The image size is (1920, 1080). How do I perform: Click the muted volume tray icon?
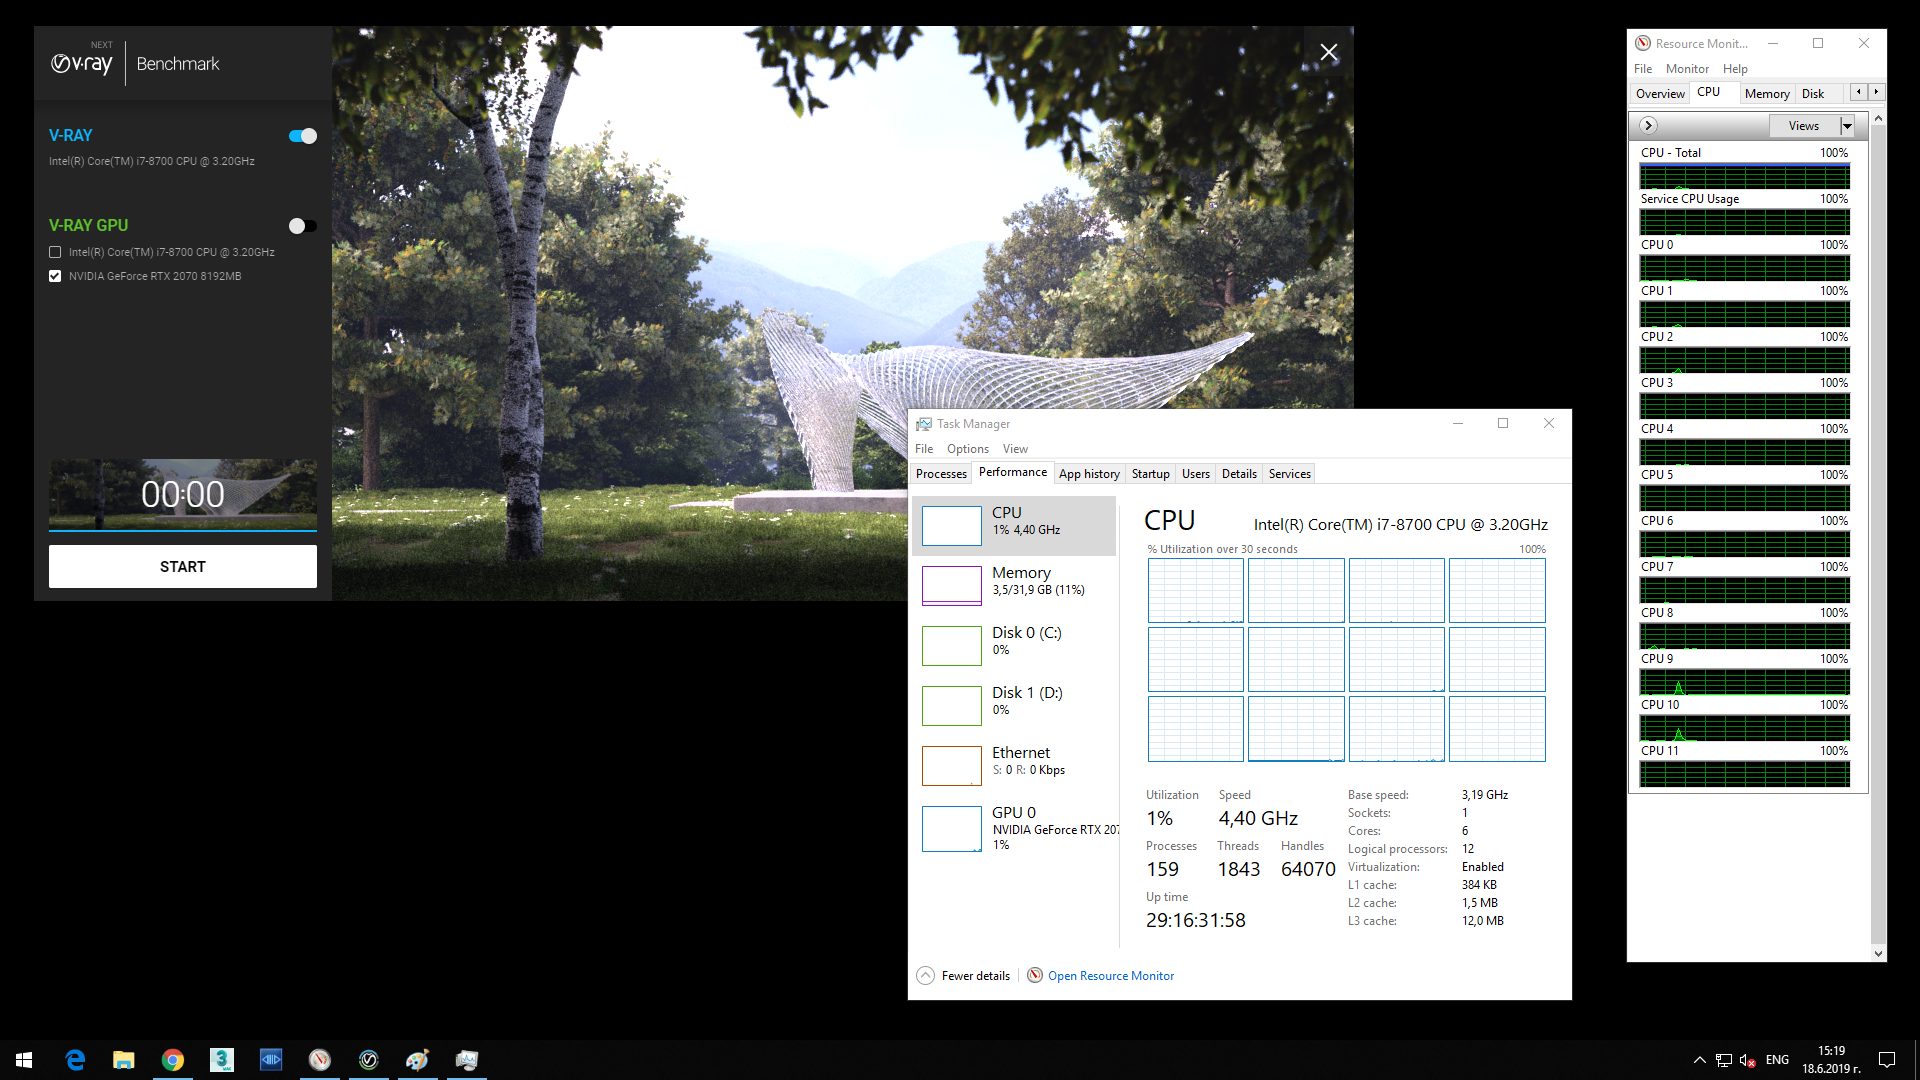tap(1748, 1060)
